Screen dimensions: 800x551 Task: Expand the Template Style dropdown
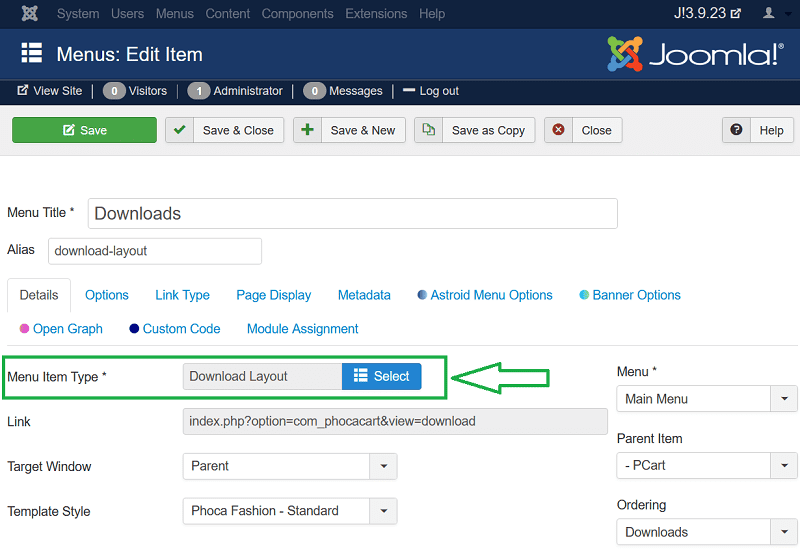click(383, 511)
